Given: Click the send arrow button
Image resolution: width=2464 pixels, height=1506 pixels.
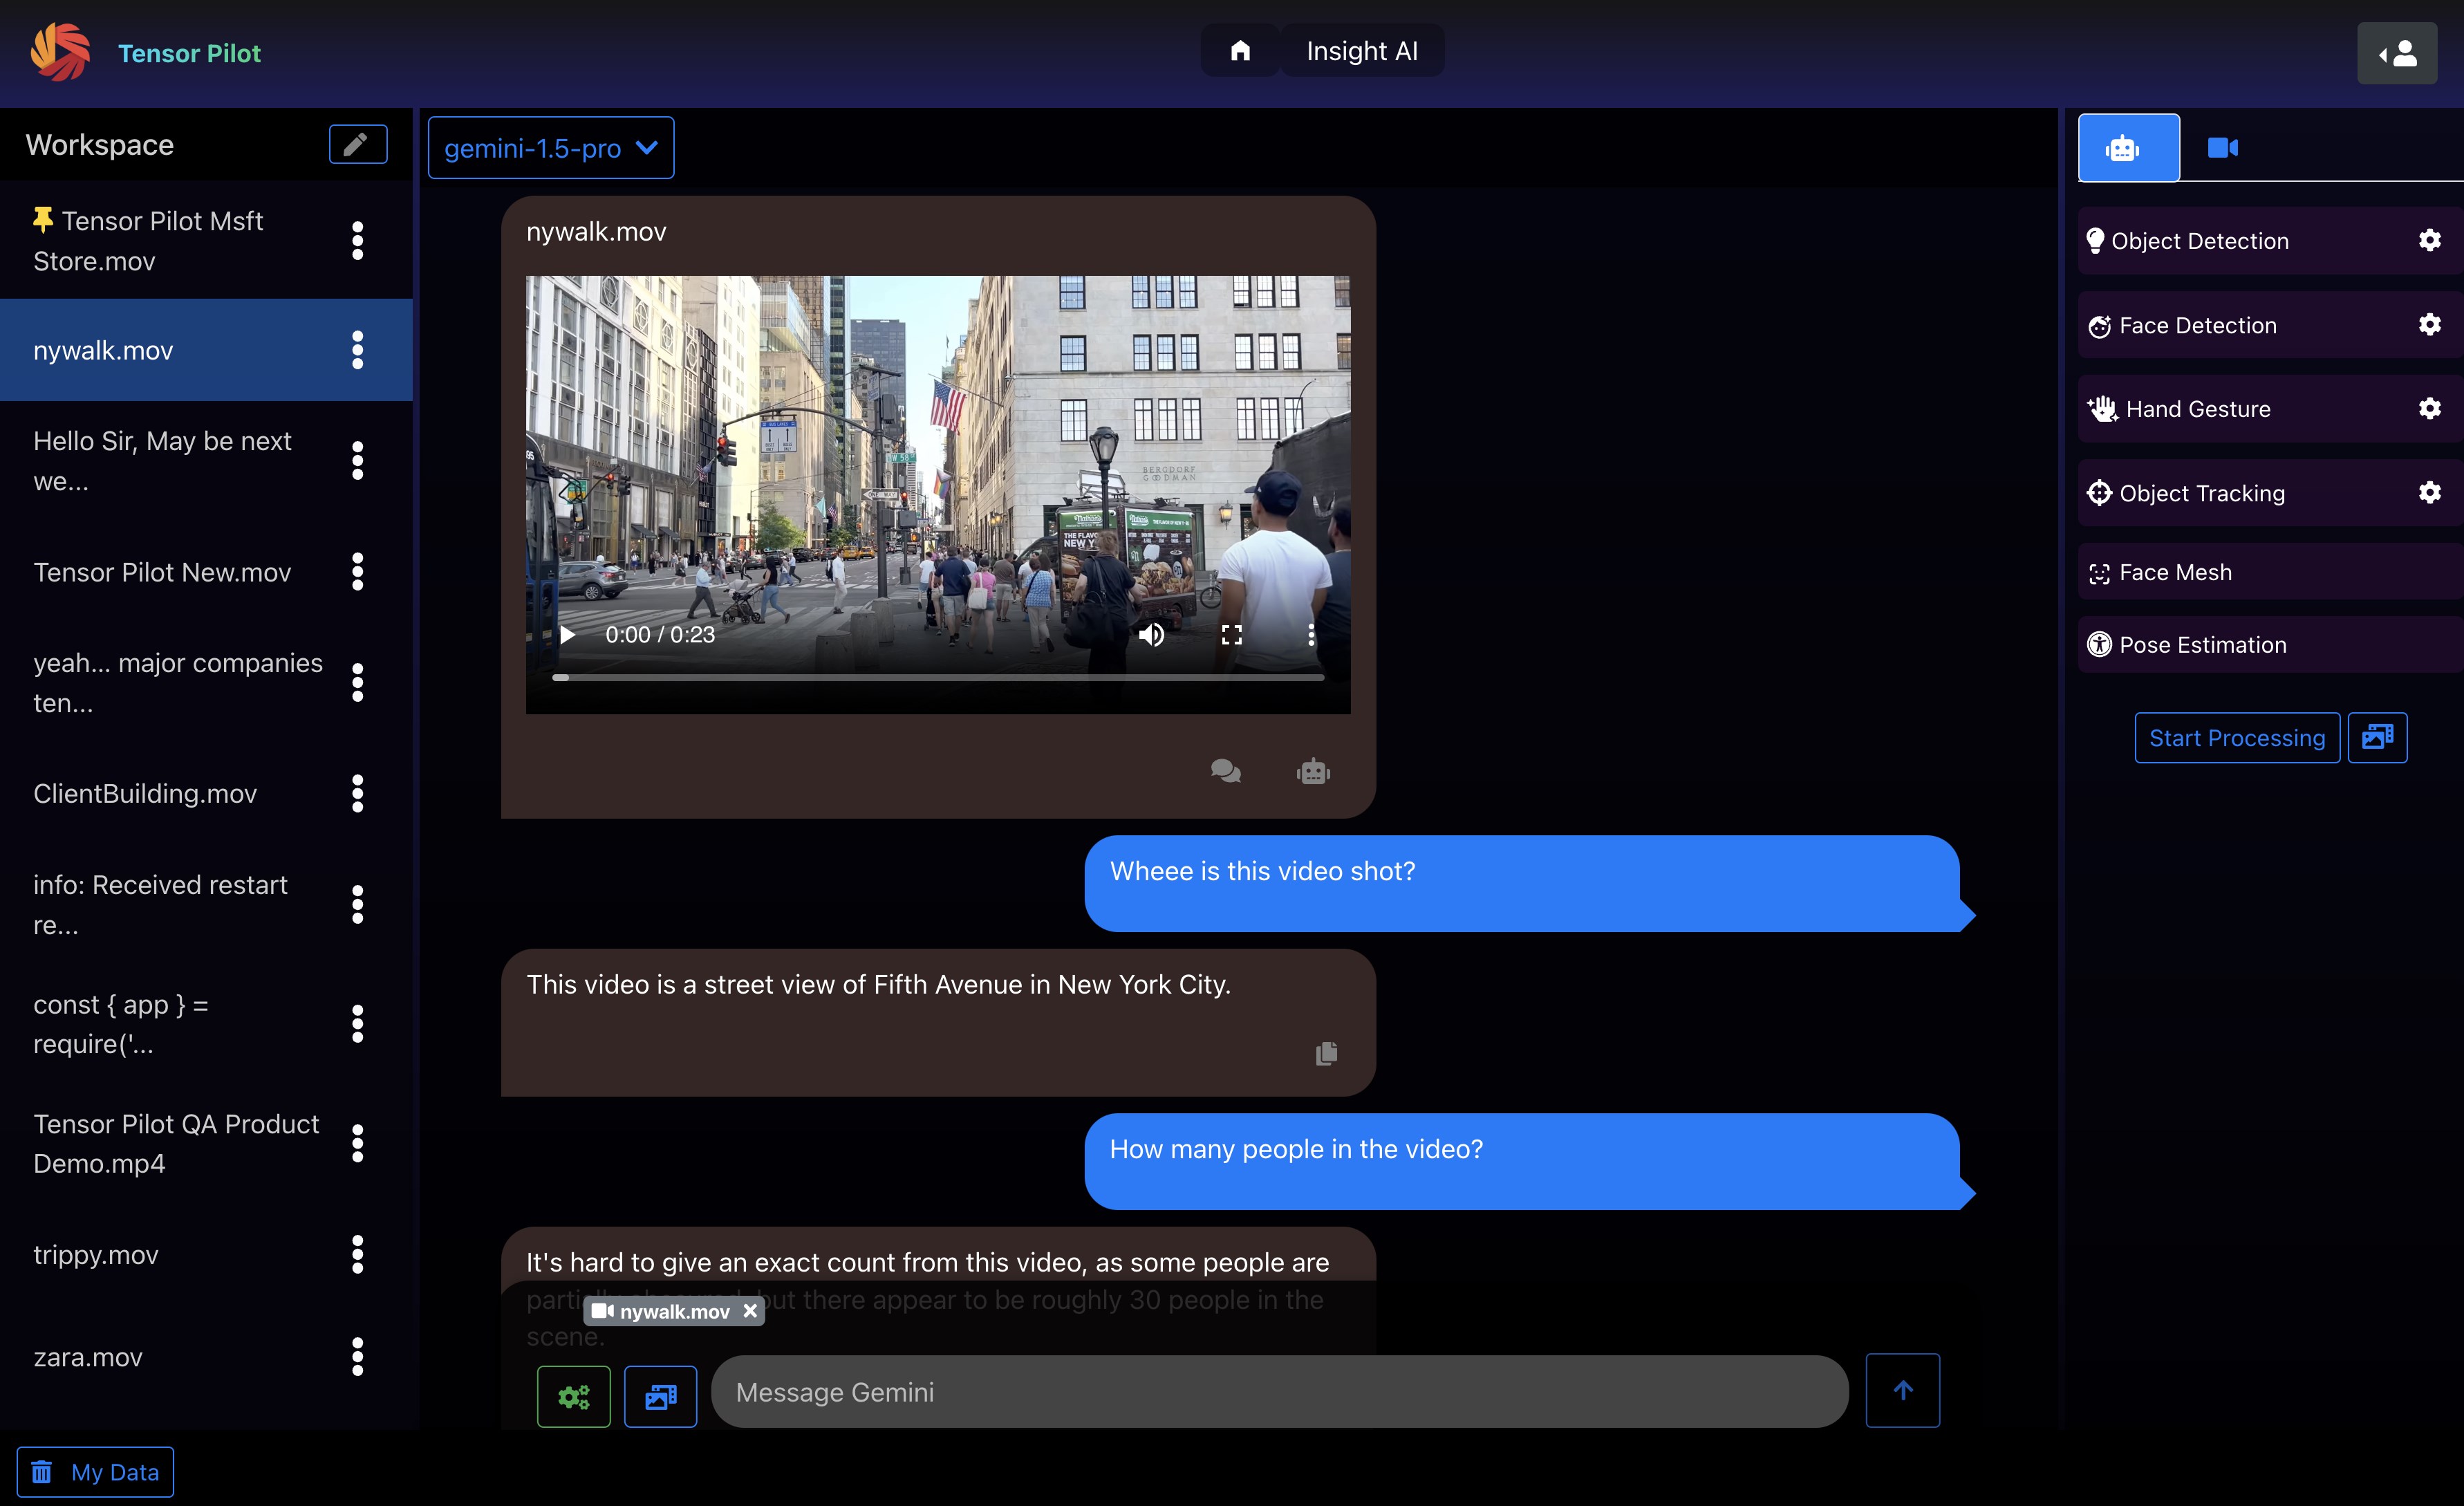Looking at the screenshot, I should (1902, 1391).
